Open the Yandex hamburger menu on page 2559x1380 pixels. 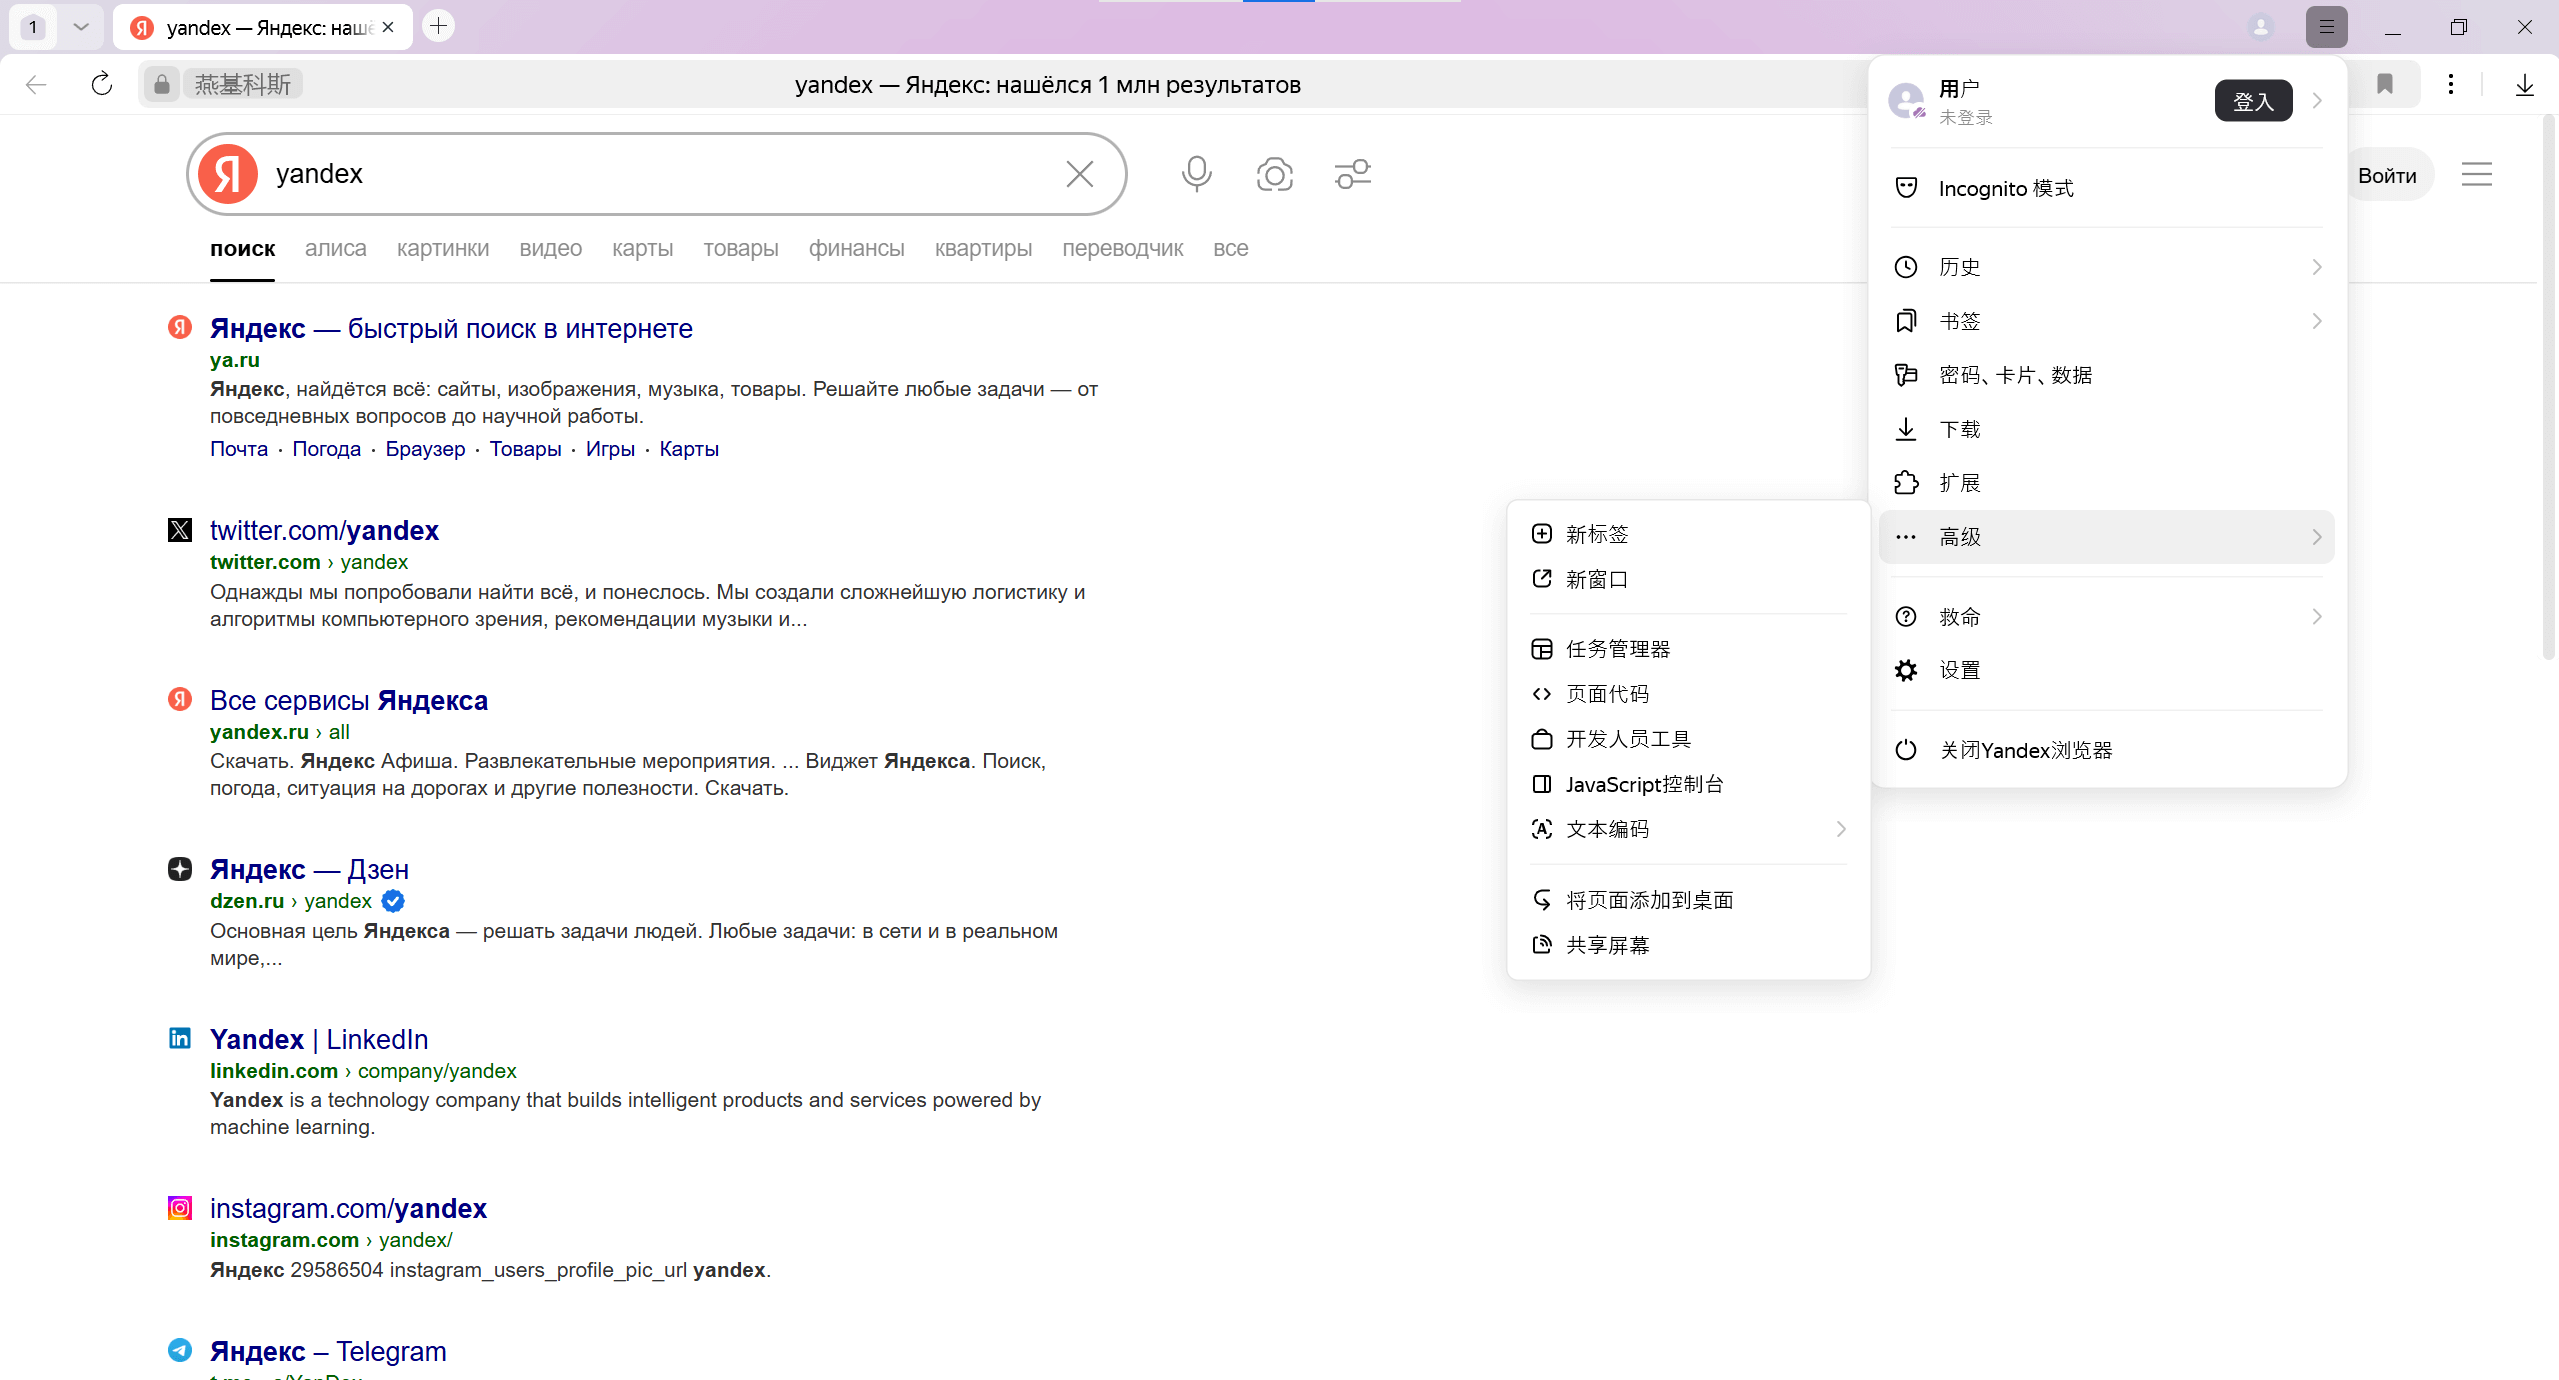click(x=2476, y=175)
